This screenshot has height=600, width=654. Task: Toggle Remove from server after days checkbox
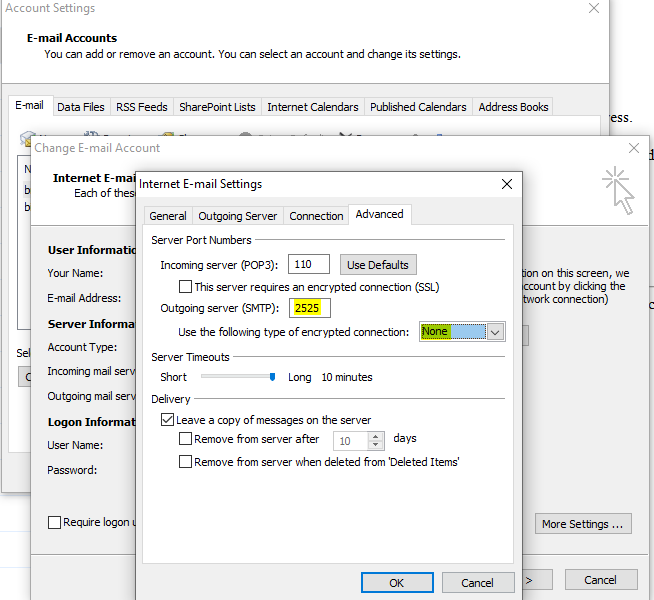pos(185,439)
